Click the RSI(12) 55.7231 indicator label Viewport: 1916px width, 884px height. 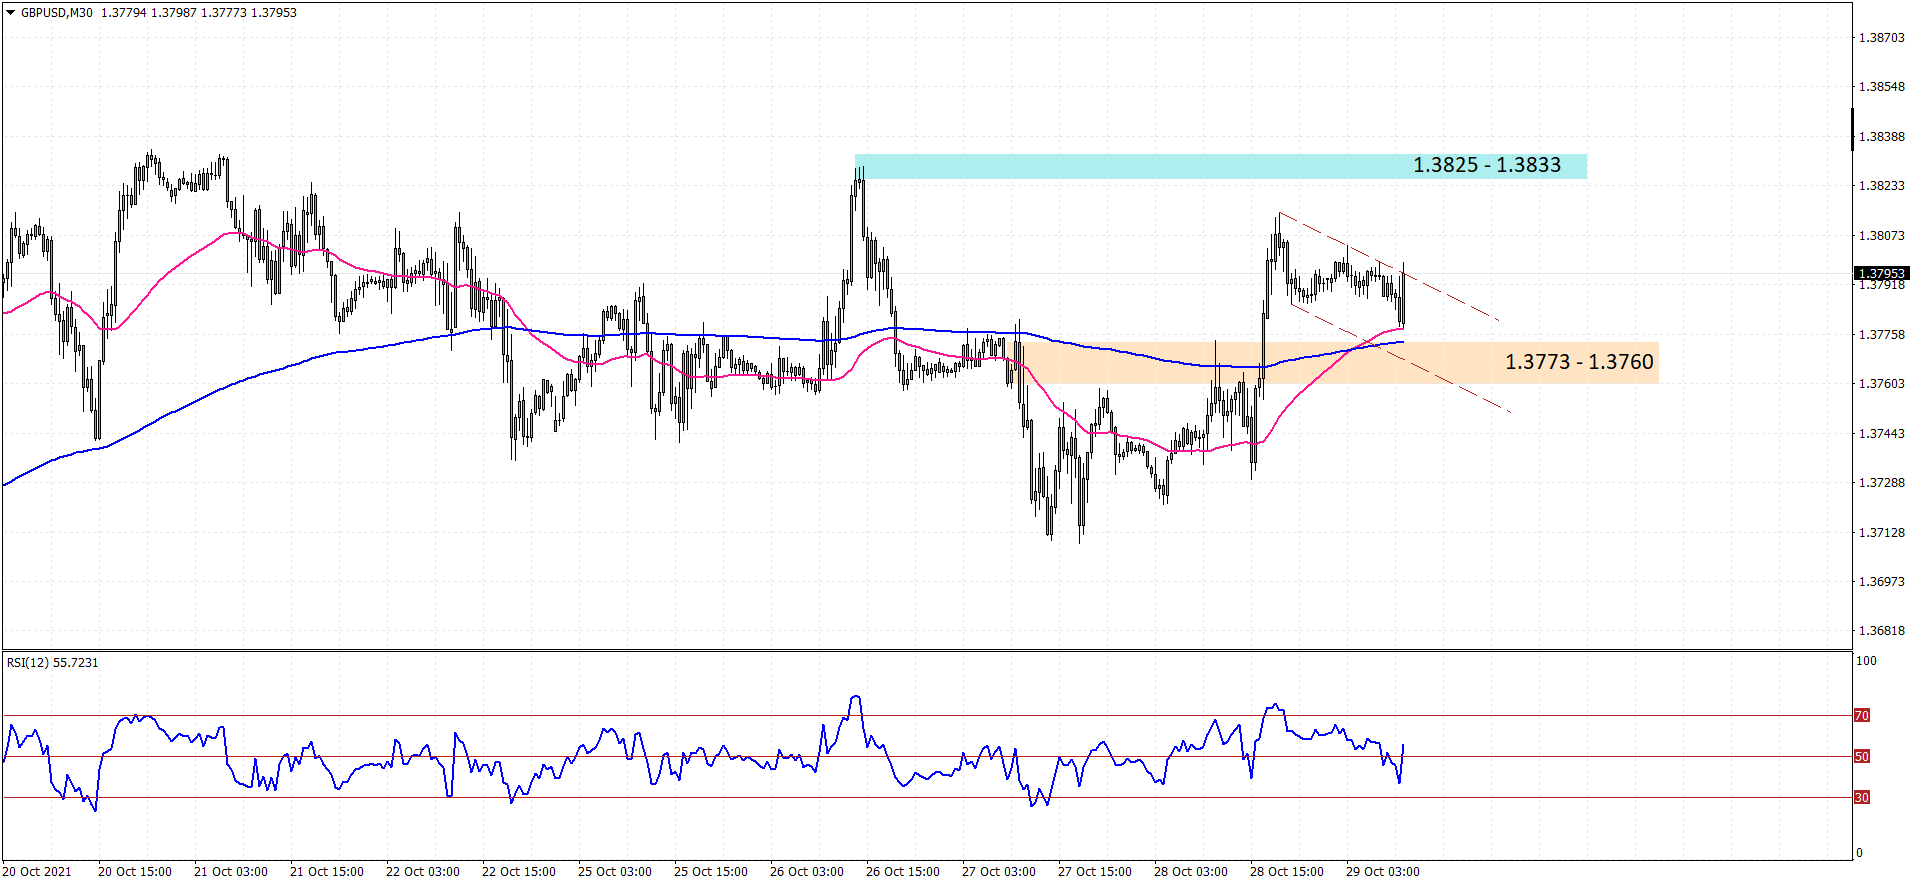pos(53,663)
